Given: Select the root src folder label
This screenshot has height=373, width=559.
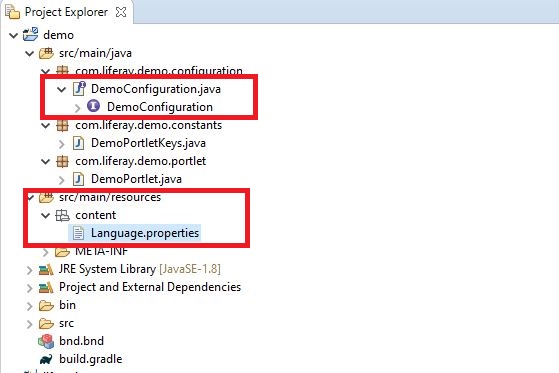Looking at the screenshot, I should point(66,323).
